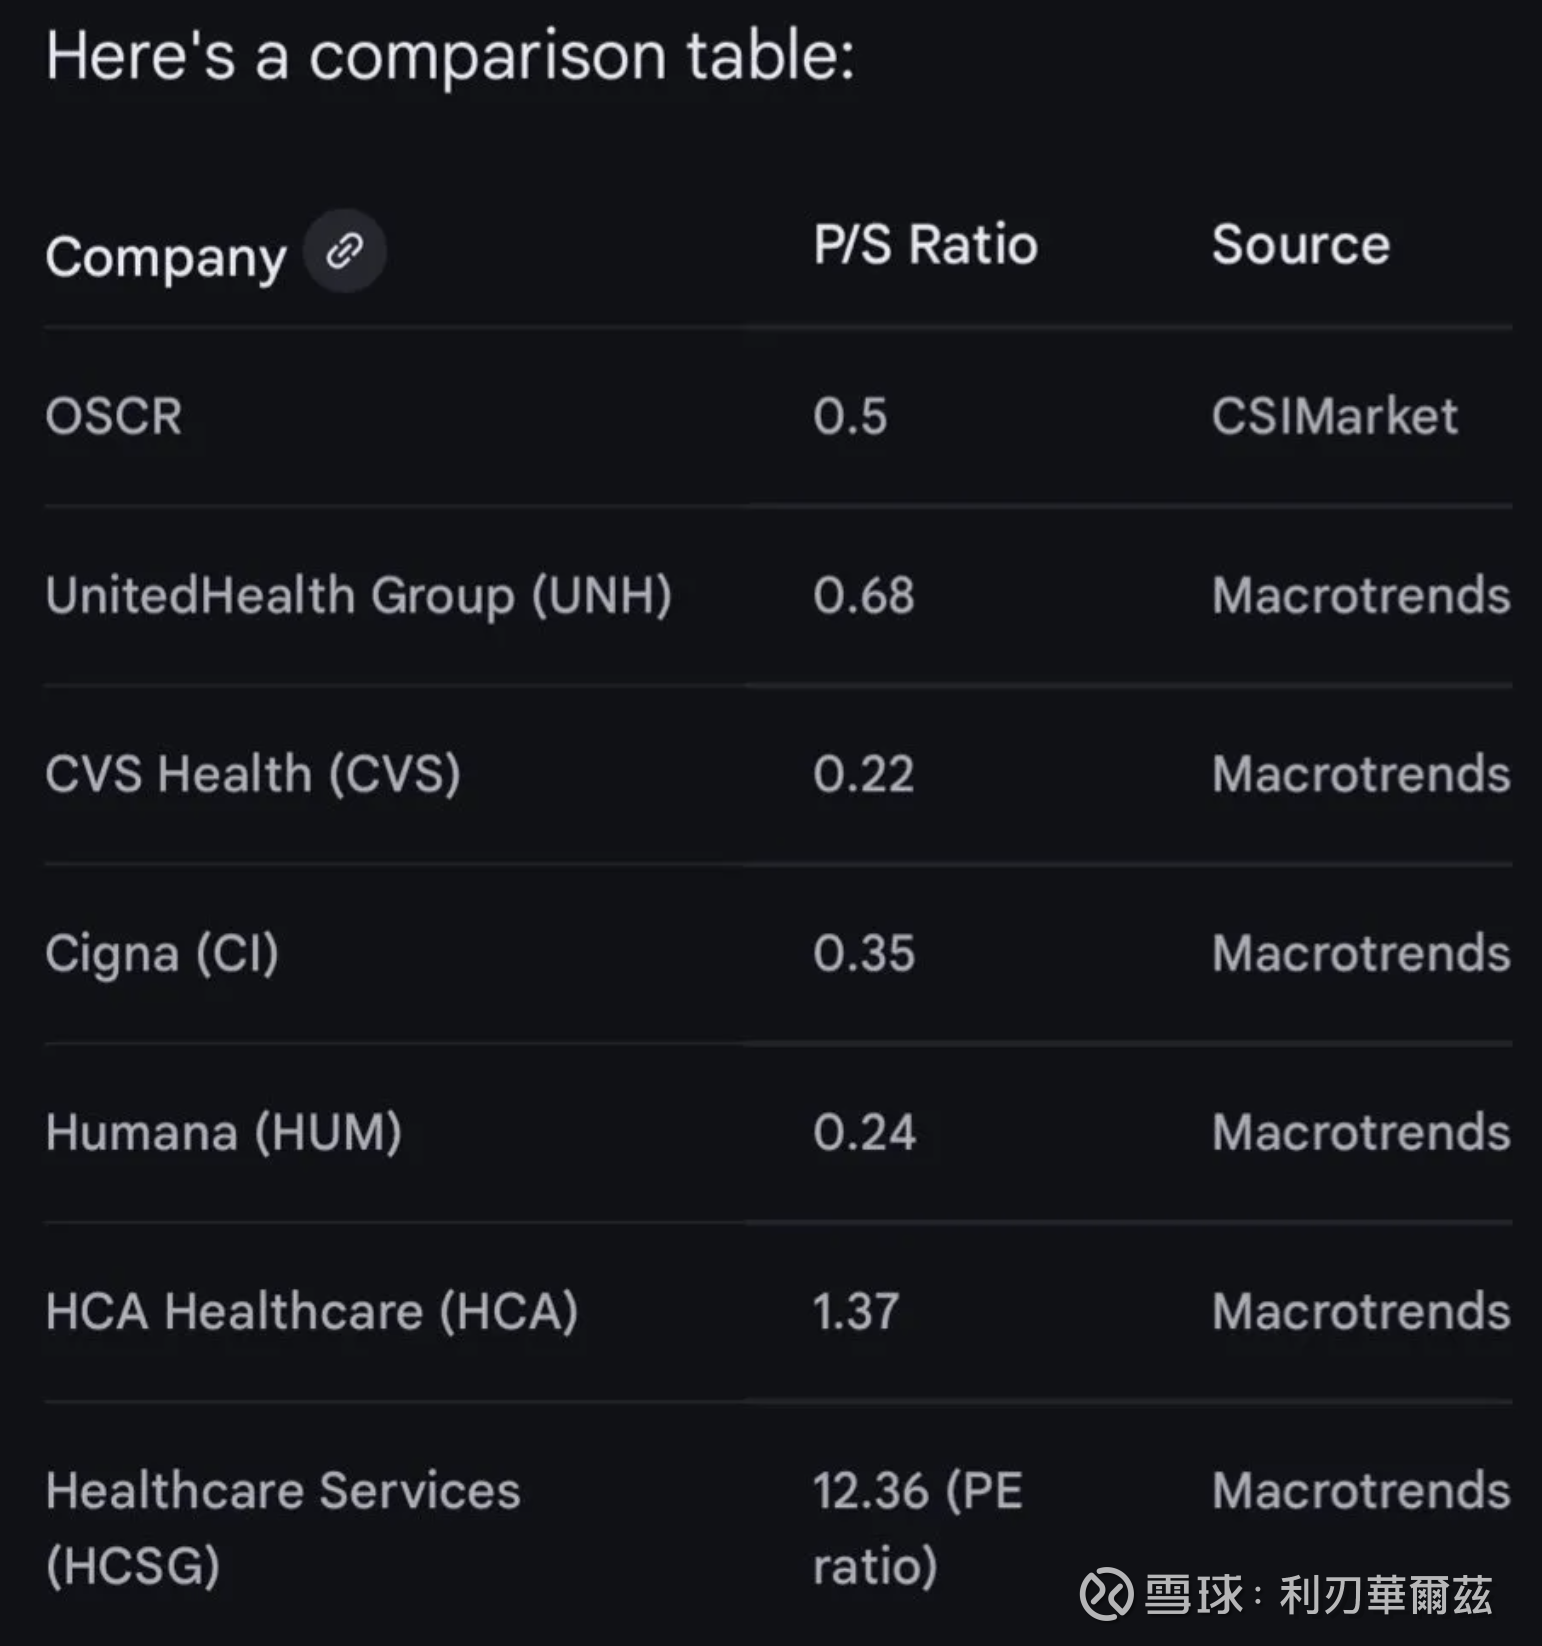Click the 'Here's a comparison table' heading
Viewport: 1542px width, 1646px height.
(451, 56)
